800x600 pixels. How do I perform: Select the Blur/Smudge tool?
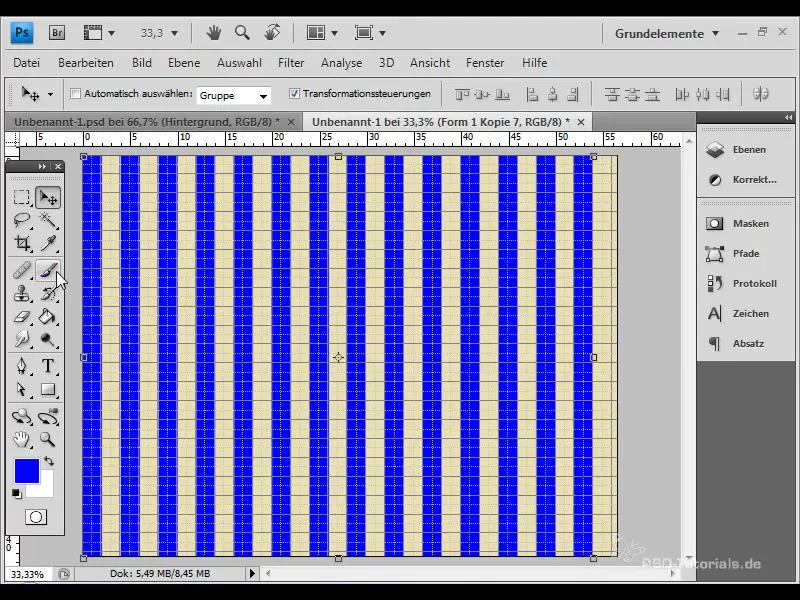point(21,339)
